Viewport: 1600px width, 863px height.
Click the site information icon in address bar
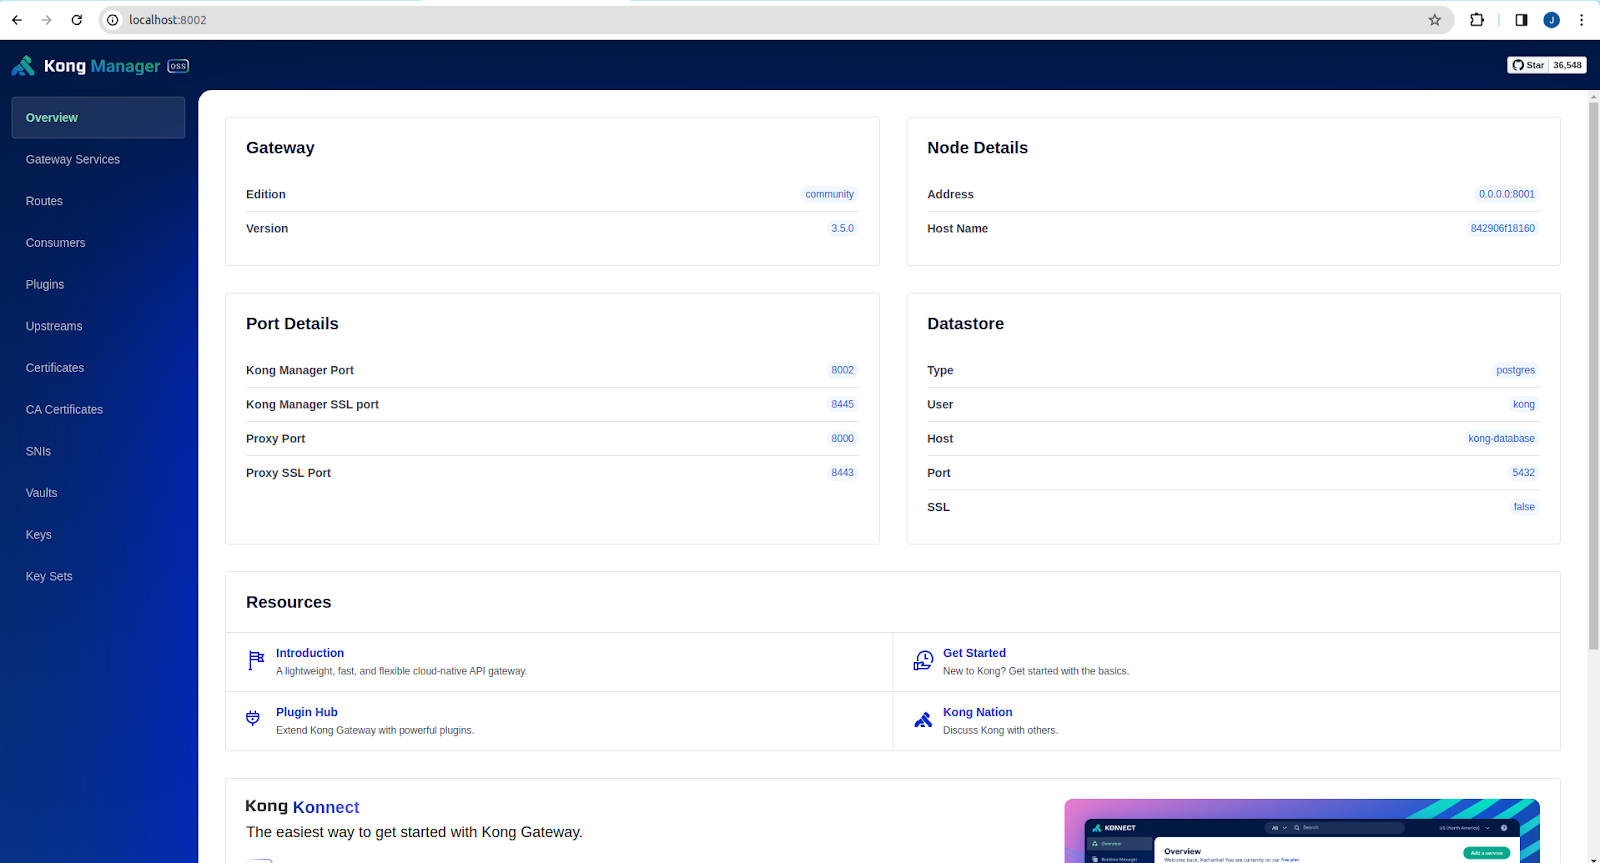coord(113,20)
